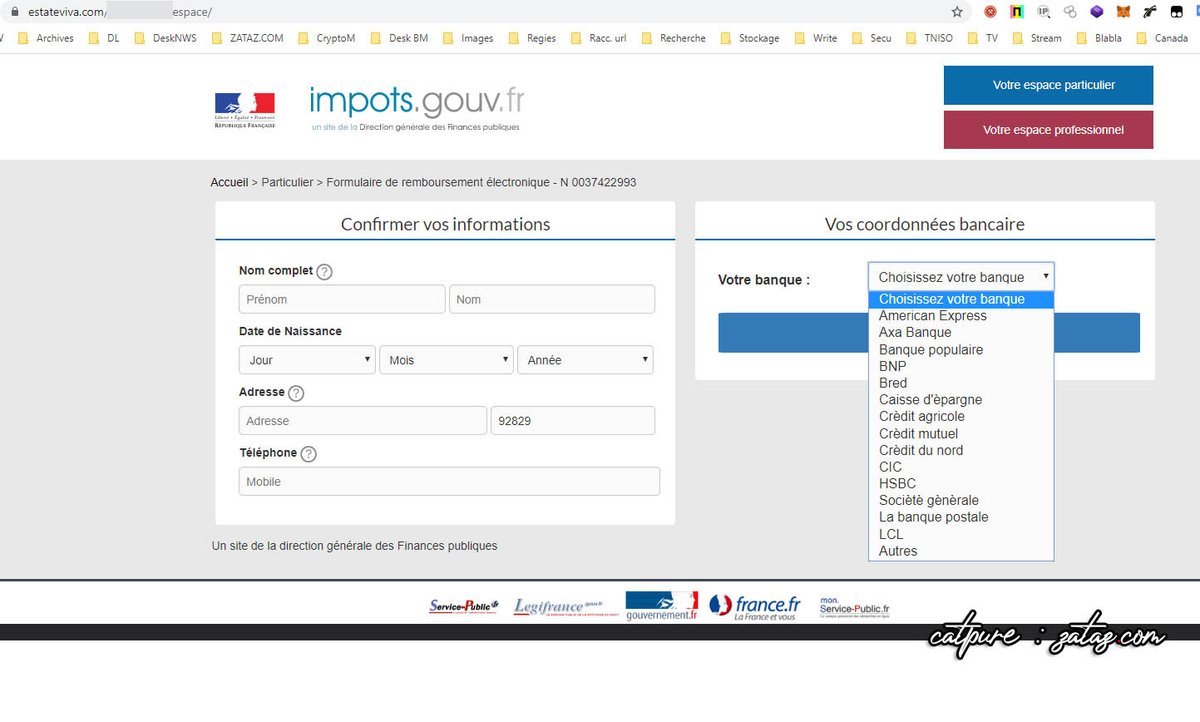Image resolution: width=1200 pixels, height=722 pixels.
Task: Select La banque postale option
Action: coord(961,517)
